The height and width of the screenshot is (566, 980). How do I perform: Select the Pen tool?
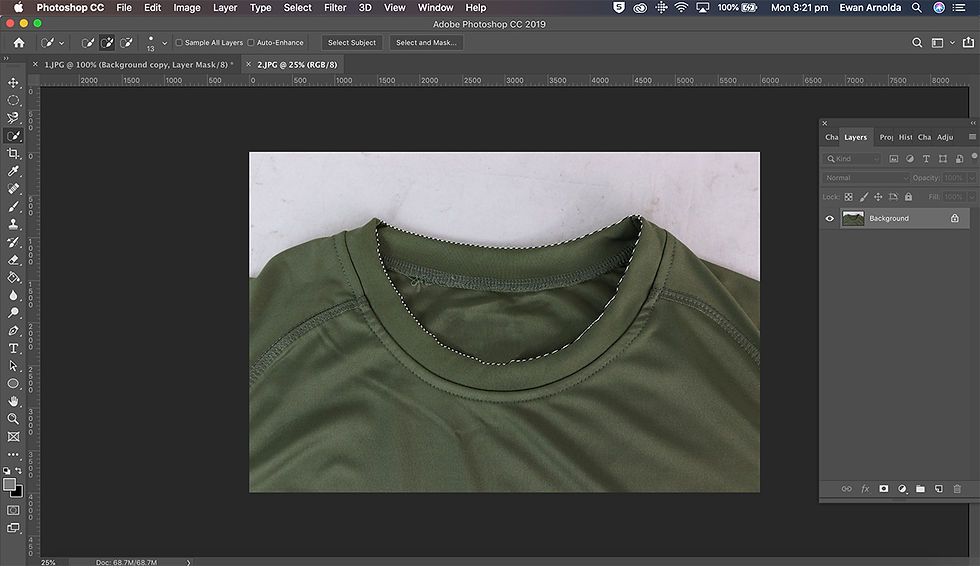[13, 330]
